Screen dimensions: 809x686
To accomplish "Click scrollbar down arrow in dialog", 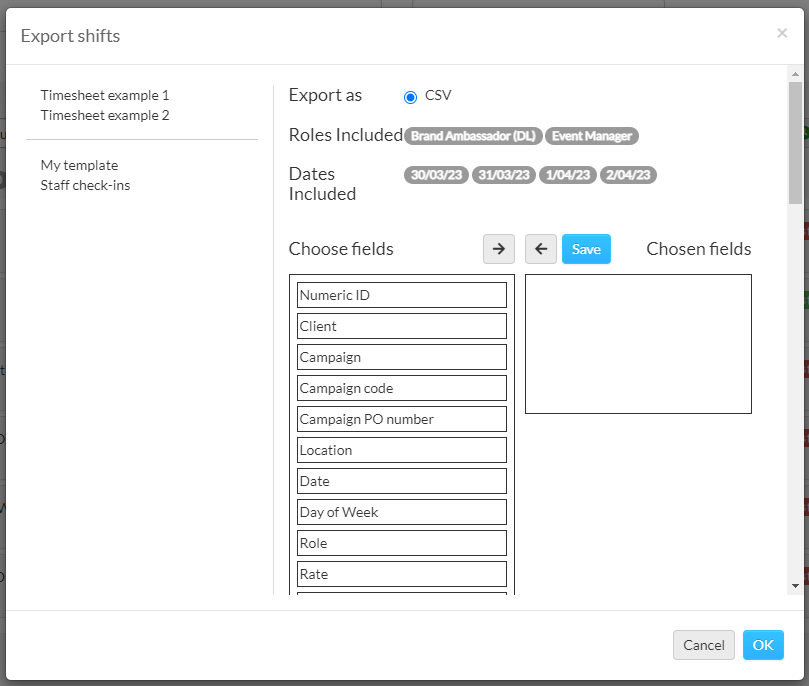I will point(795,586).
